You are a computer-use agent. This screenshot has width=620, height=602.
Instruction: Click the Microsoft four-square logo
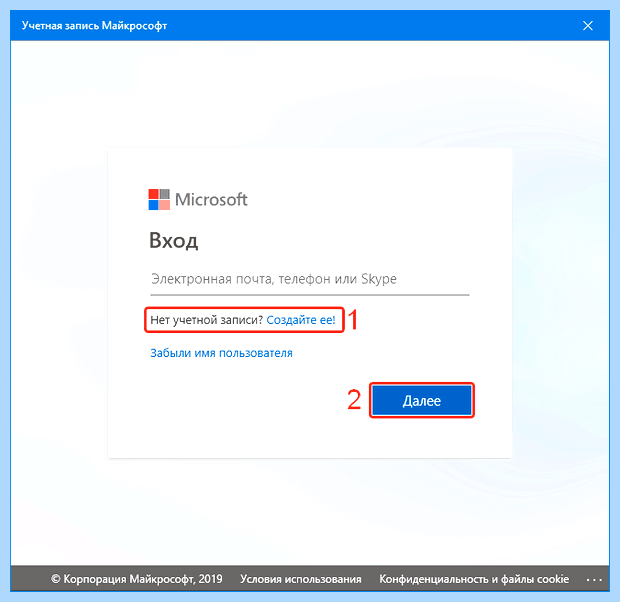(159, 199)
